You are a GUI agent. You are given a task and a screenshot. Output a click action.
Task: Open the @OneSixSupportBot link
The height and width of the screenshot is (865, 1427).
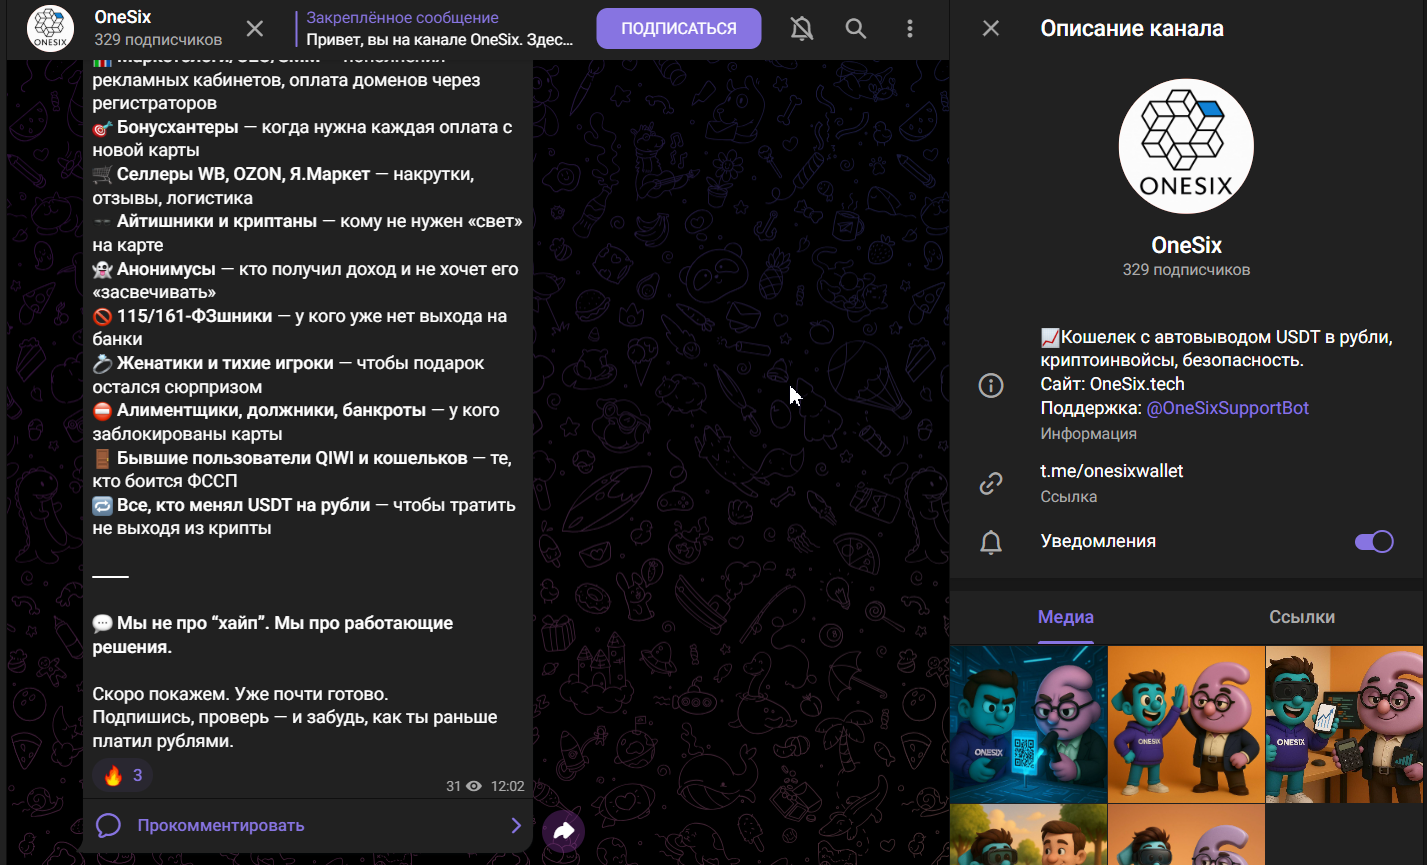[1228, 408]
